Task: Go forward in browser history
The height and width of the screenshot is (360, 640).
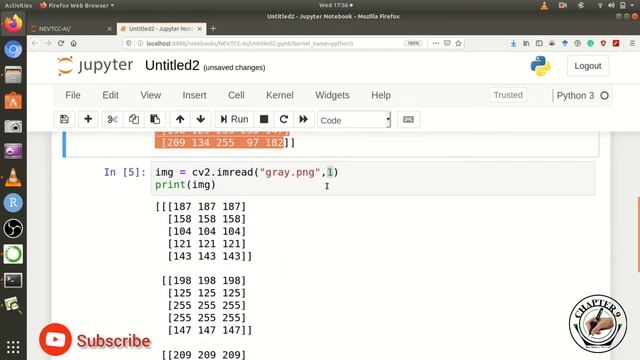Action: point(48,43)
